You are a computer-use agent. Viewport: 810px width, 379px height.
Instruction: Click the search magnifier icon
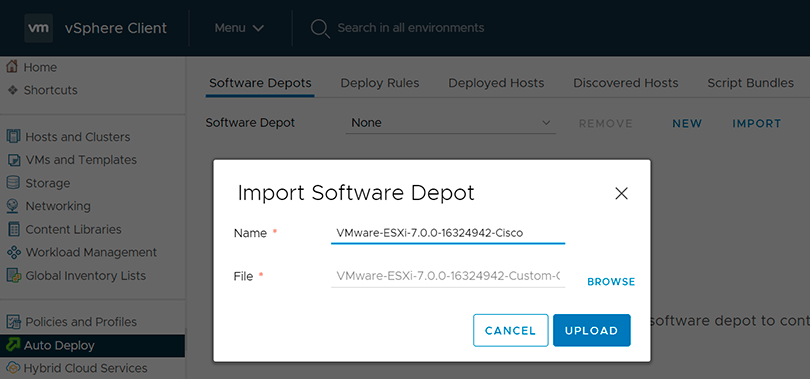(320, 28)
